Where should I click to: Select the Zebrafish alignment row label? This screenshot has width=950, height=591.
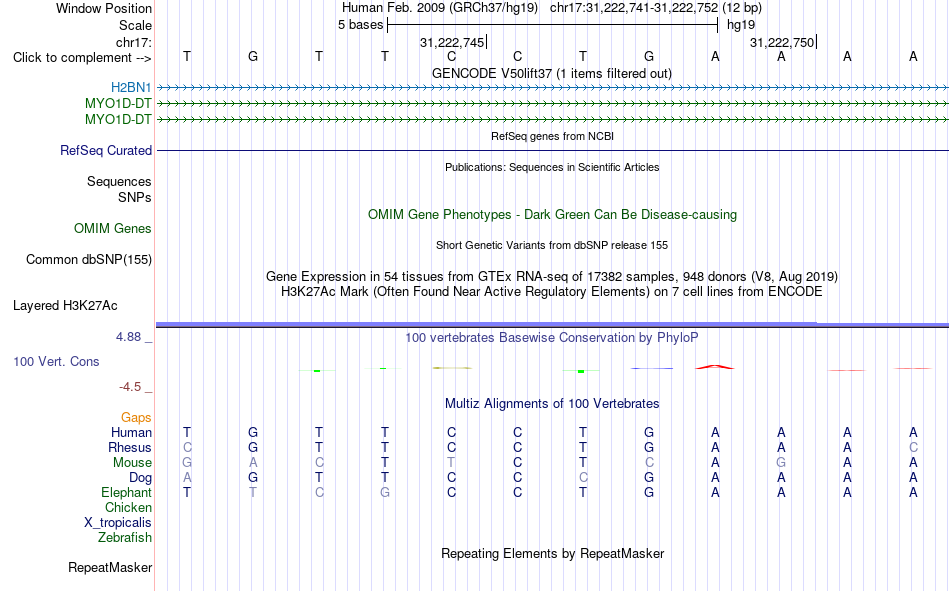[125, 537]
